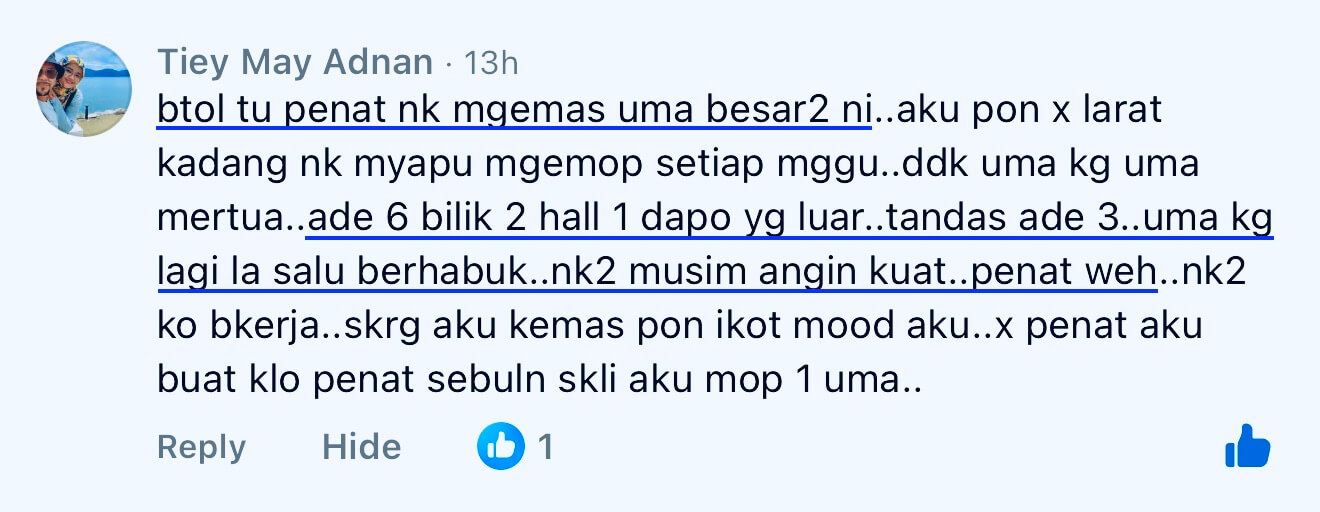The image size is (1320, 512).
Task: Reply to Tiey May Adnan's comment
Action: point(201,446)
